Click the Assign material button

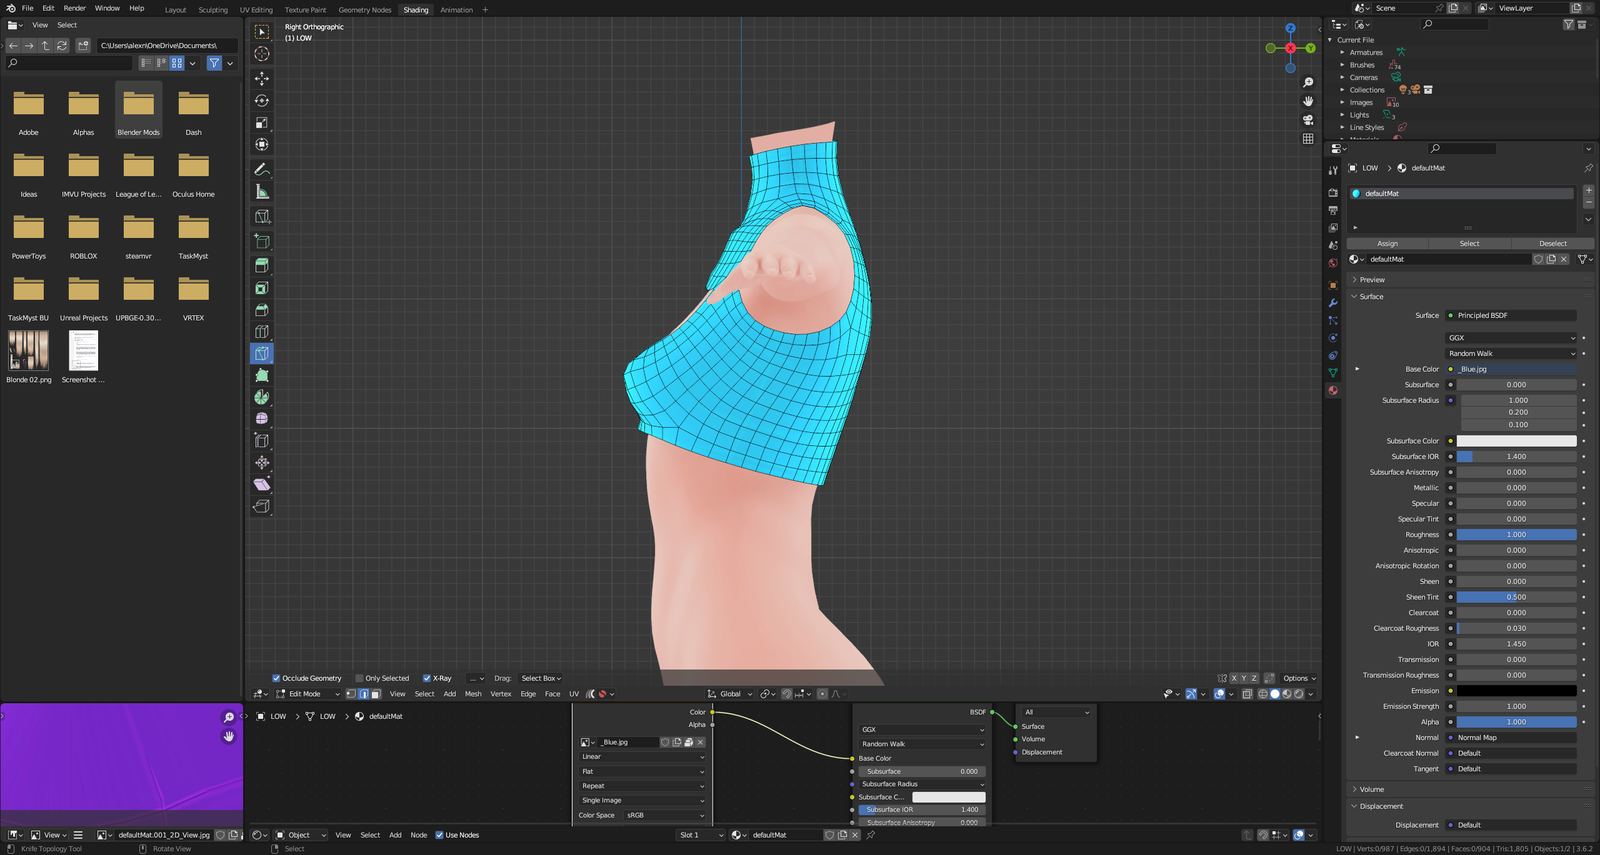[1387, 244]
